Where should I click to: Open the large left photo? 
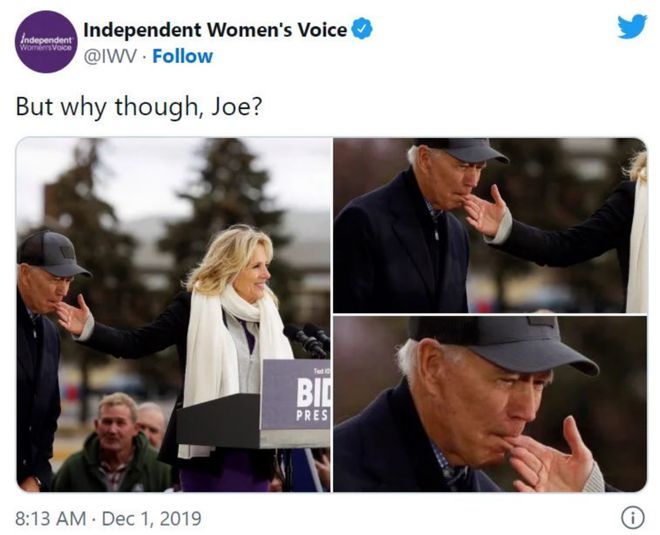point(173,314)
